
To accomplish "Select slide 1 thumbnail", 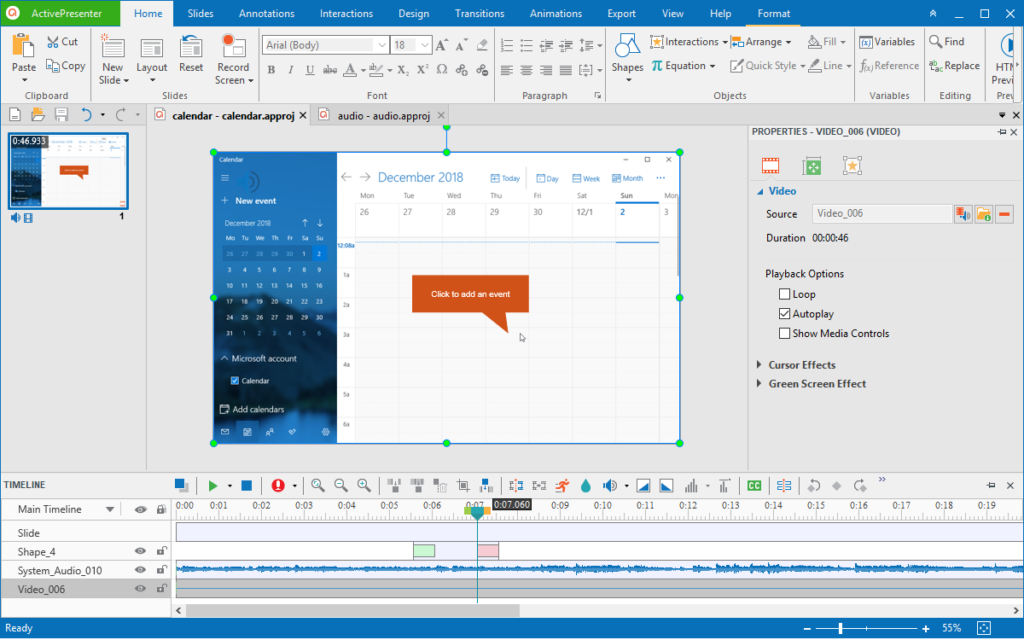I will pos(68,171).
